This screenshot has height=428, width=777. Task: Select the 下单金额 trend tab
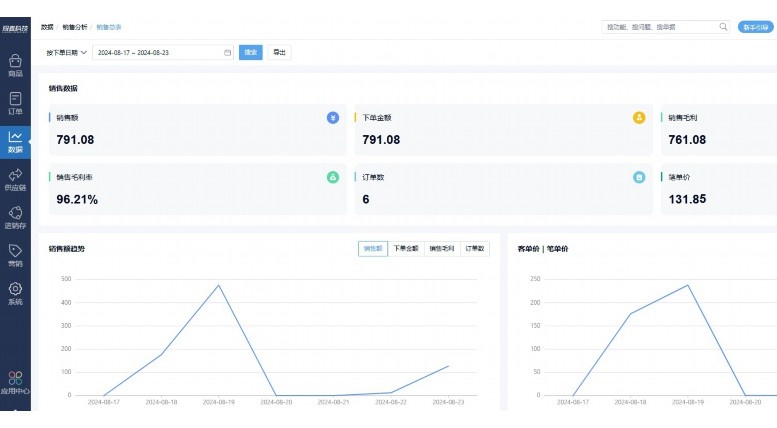click(x=406, y=249)
